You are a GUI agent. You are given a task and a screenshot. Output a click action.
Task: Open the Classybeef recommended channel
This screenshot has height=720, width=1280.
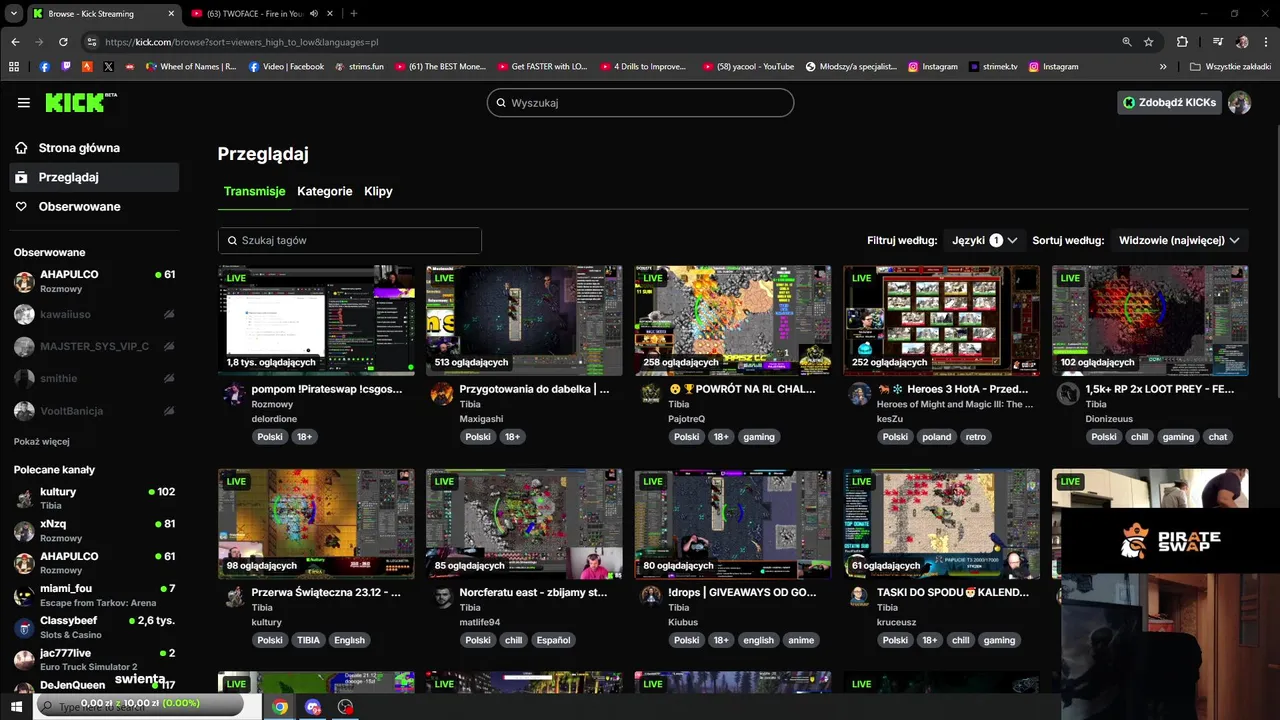[x=95, y=627]
